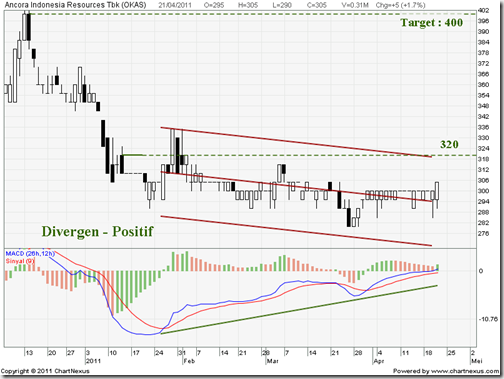Viewport: 504px width, 379px height.
Task: Click the upper red descending channel line
Action: (x=296, y=142)
